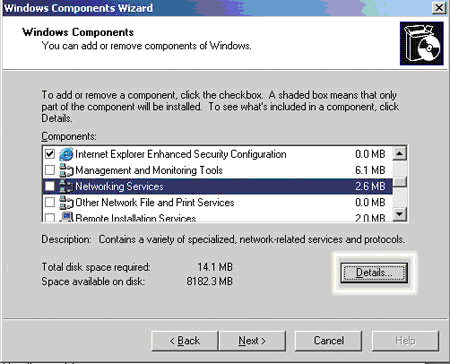Open Details for selected component
450x364 pixels.
click(x=374, y=273)
